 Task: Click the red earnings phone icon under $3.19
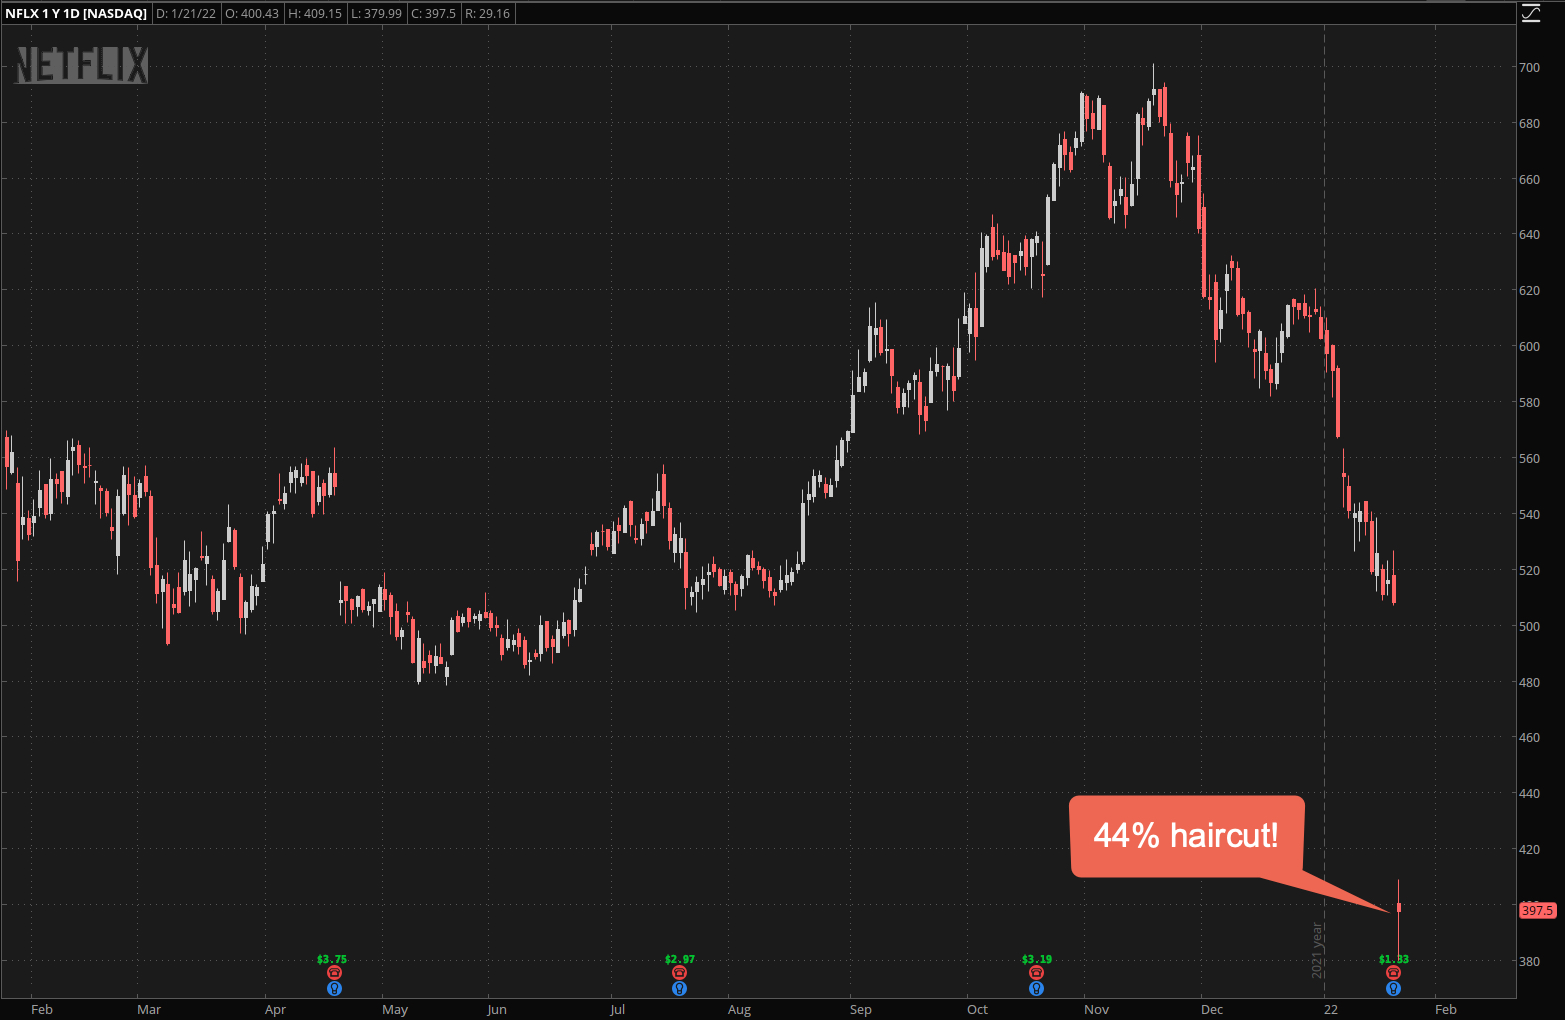[1037, 973]
